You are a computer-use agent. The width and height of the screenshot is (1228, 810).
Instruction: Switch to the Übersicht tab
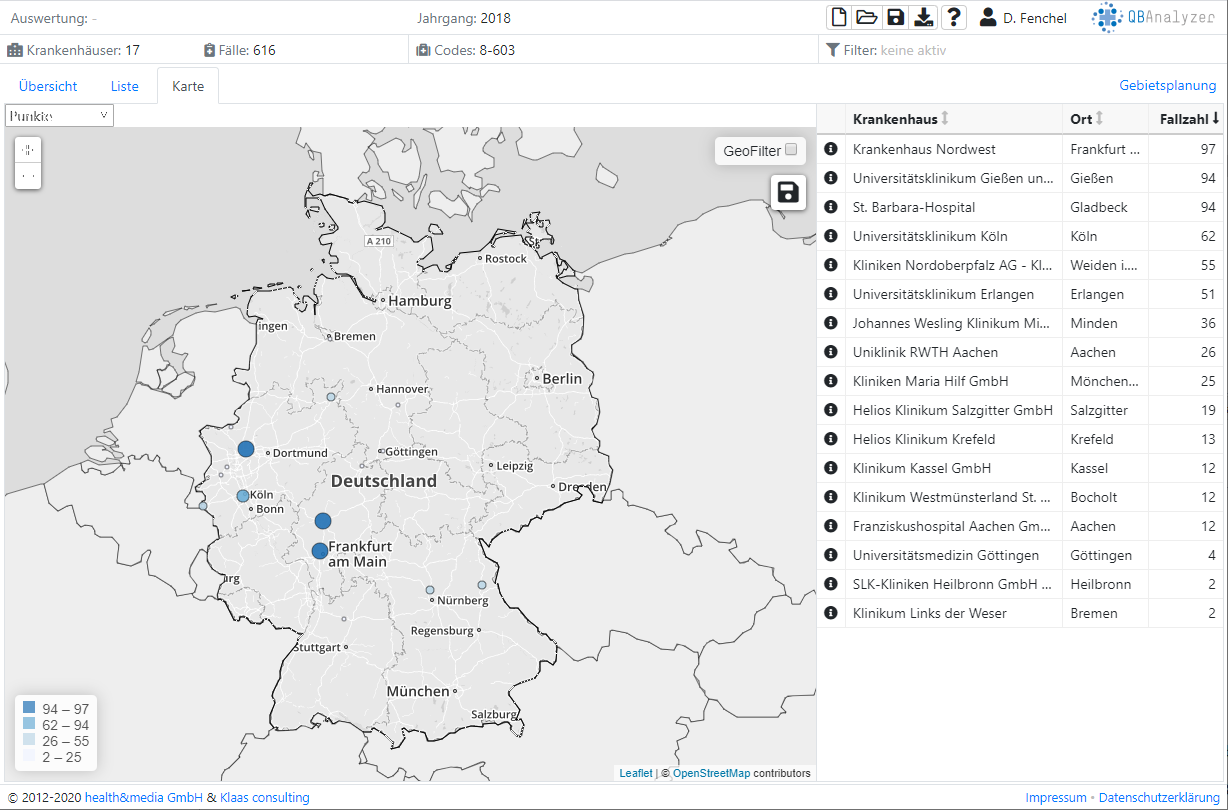tap(48, 86)
